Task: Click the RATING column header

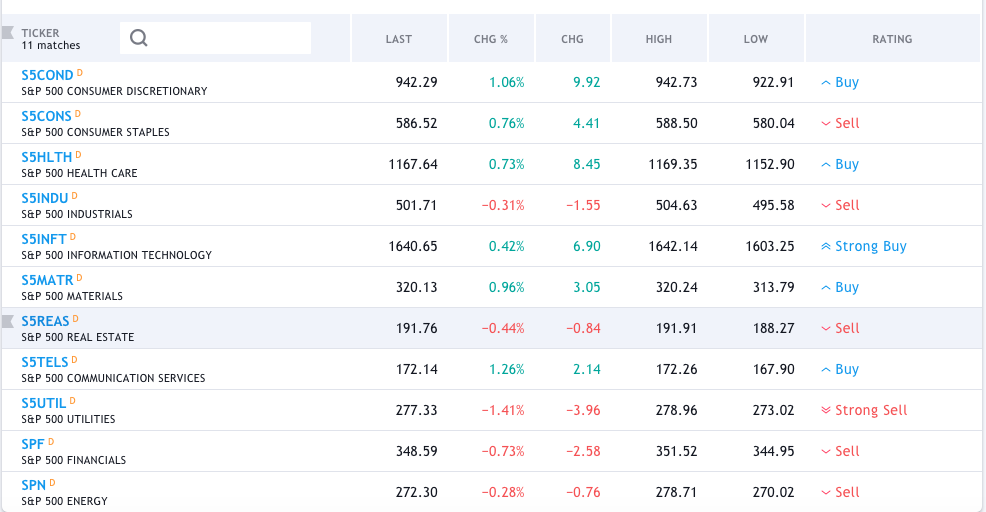Action: click(892, 39)
